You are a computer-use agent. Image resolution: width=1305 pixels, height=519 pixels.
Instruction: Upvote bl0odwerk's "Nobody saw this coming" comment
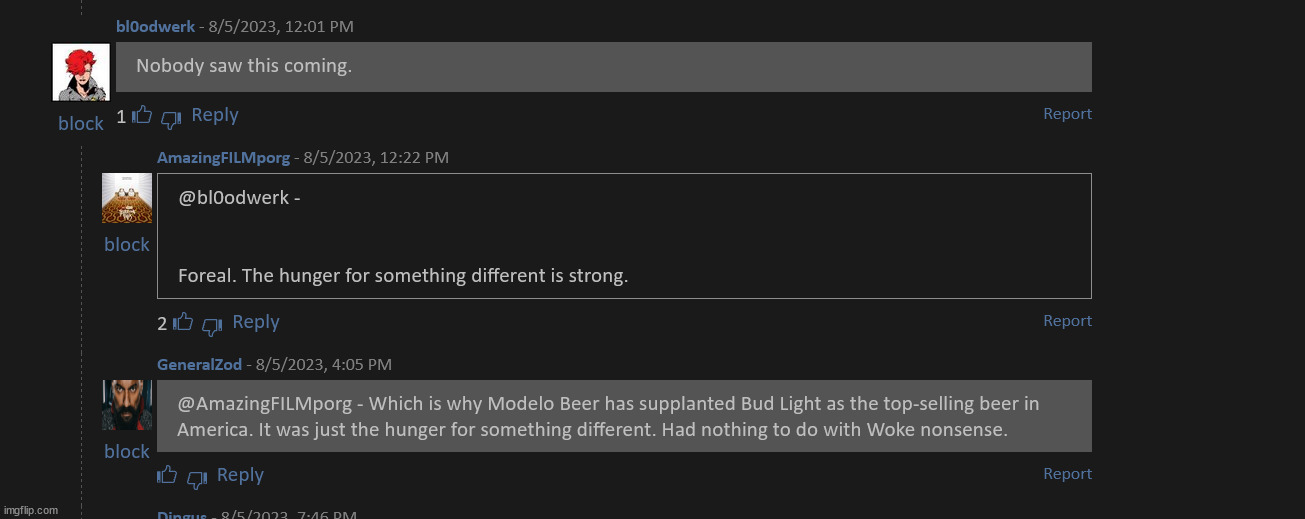(142, 115)
